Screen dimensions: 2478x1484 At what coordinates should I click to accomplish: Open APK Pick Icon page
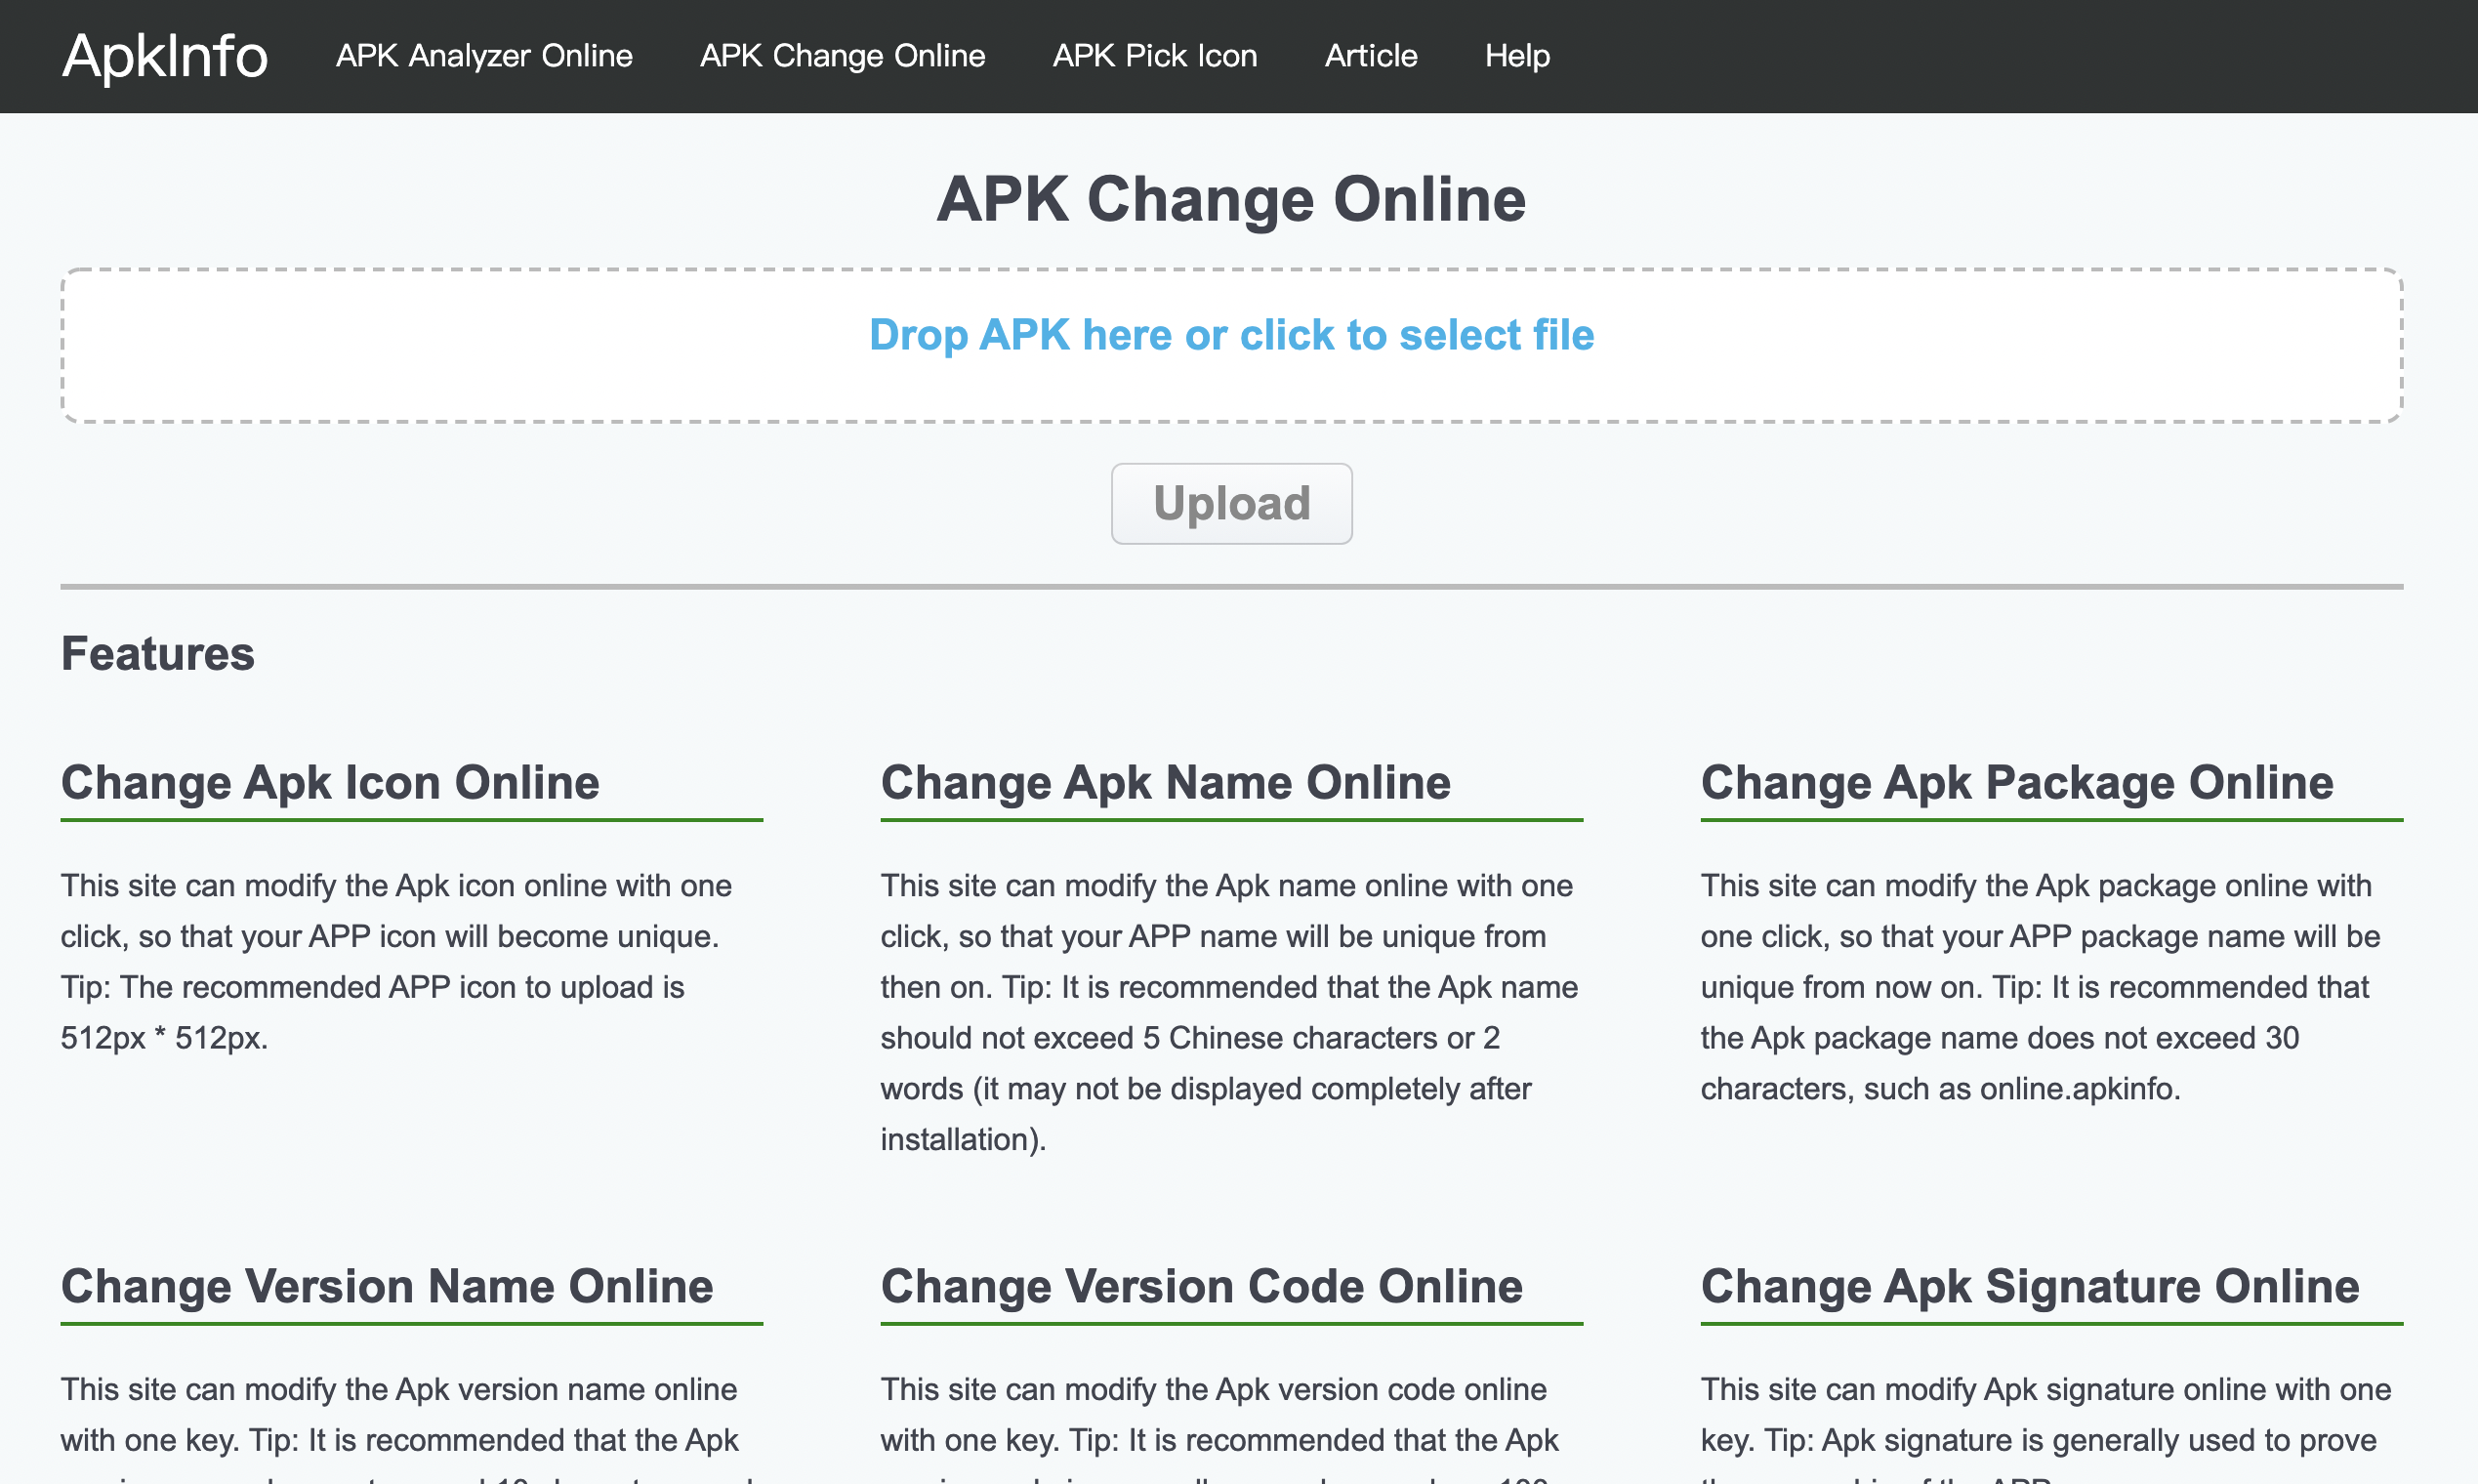[x=1155, y=56]
